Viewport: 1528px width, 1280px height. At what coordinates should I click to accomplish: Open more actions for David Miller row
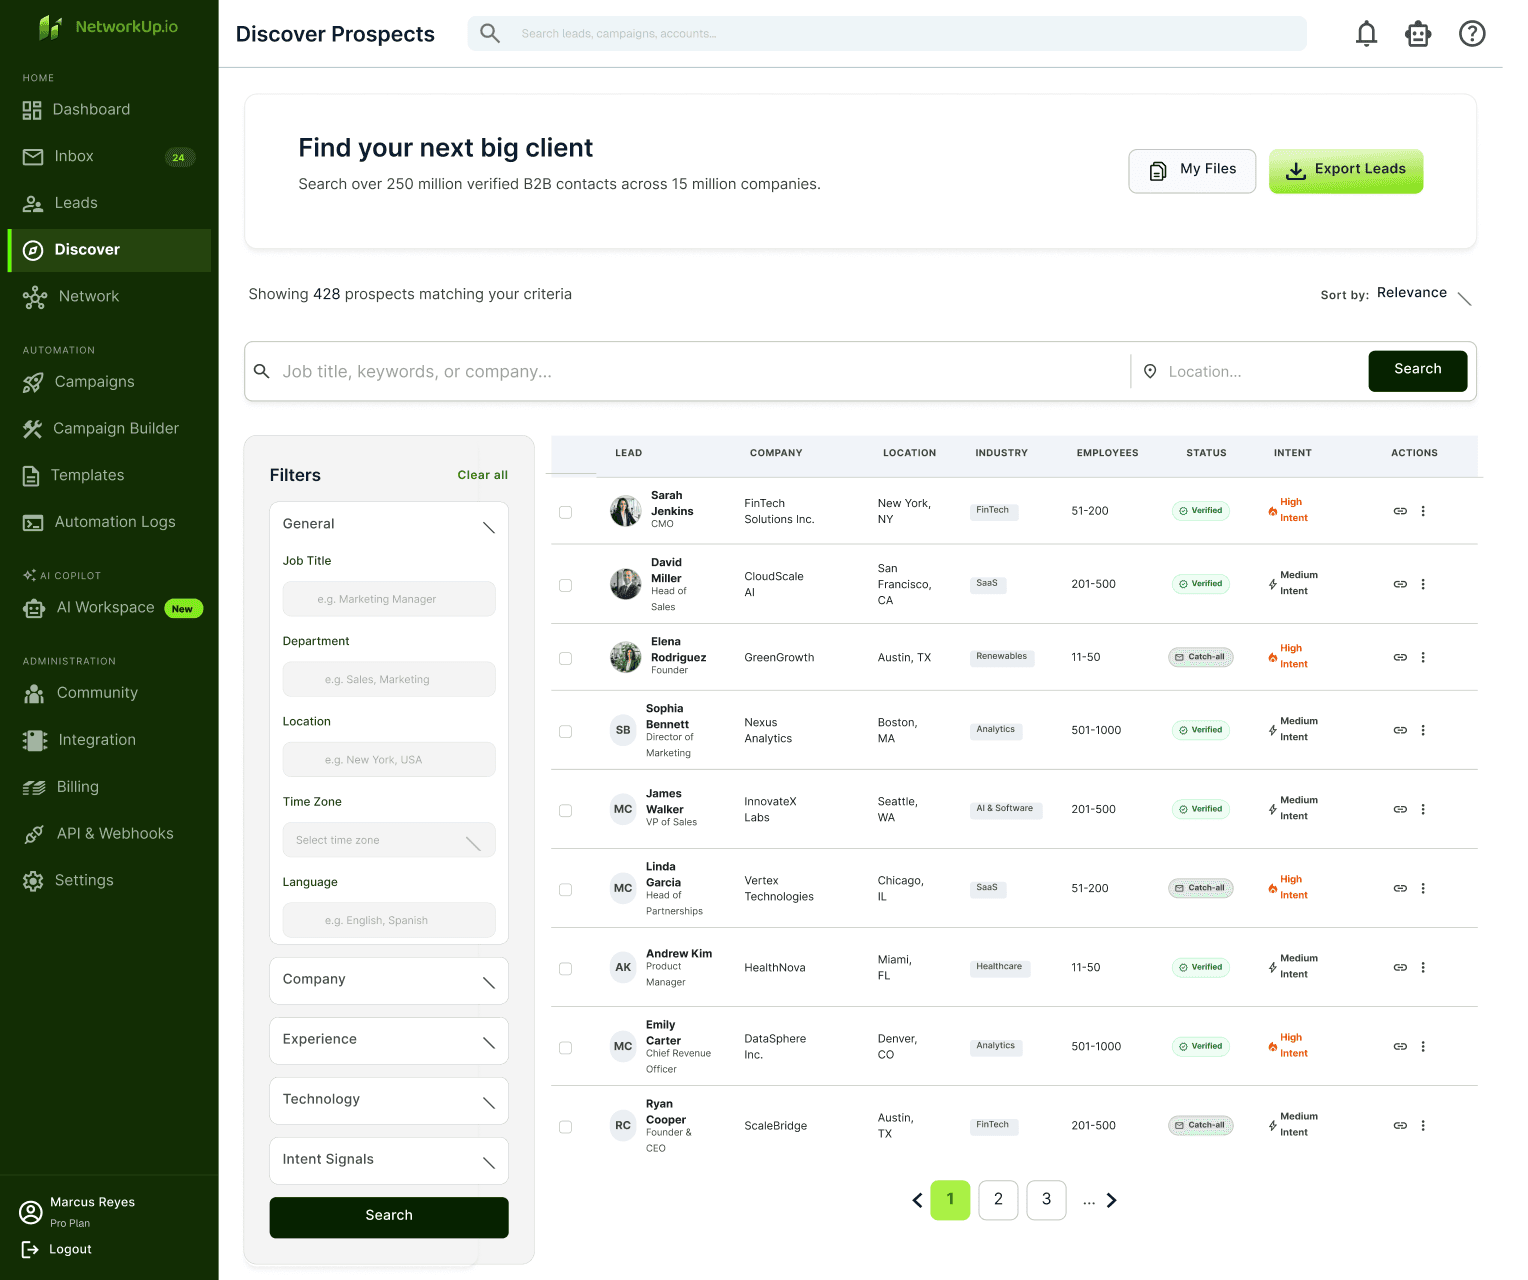tap(1423, 584)
